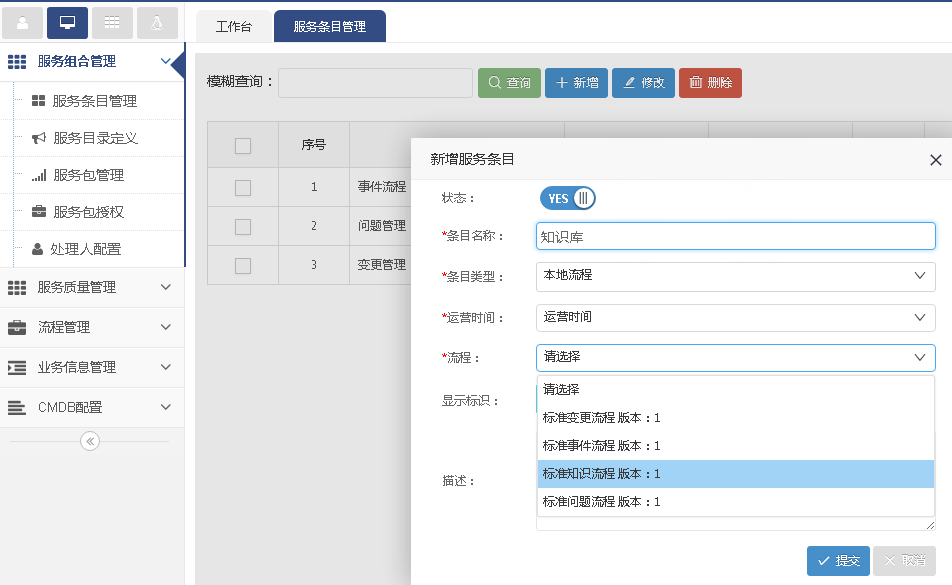Viewport: 952px width, 585px height.
Task: Open 服务包授权 with briefcase icon
Action: click(x=87, y=212)
